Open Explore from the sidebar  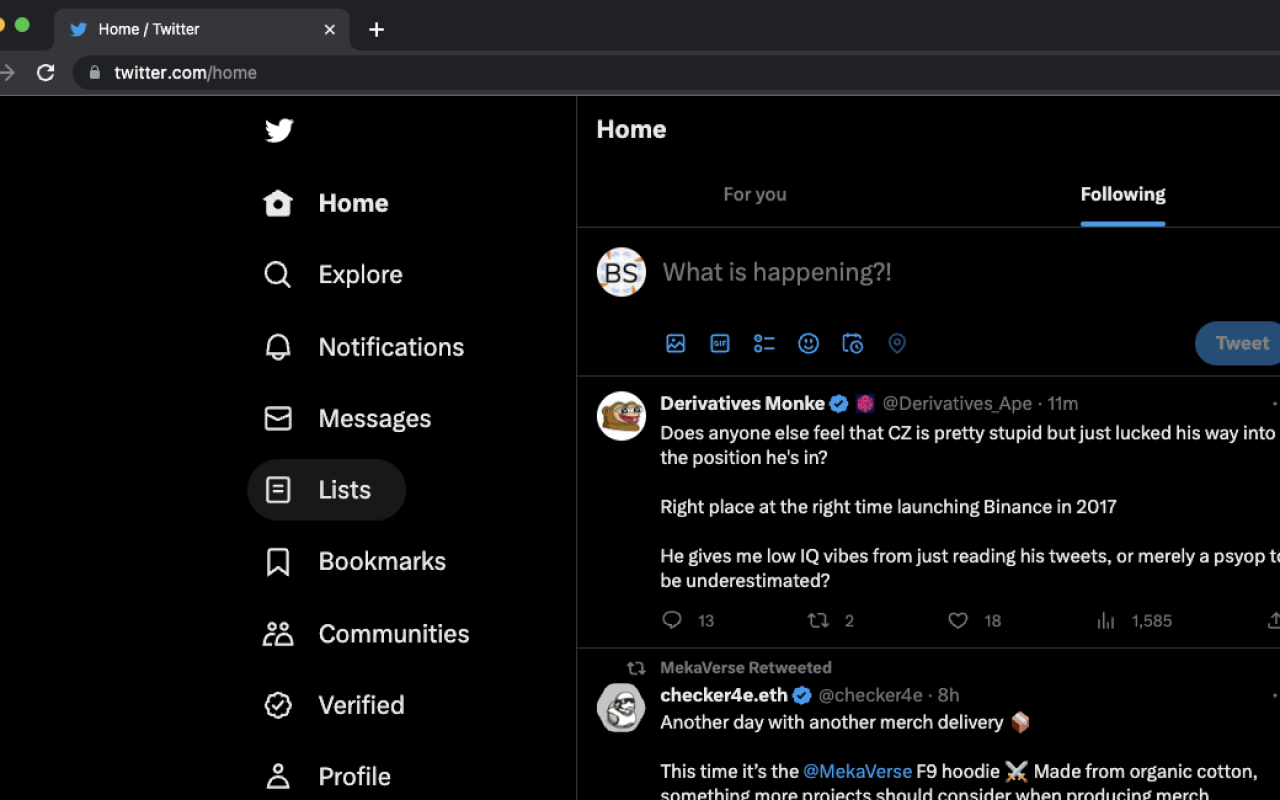coord(333,275)
